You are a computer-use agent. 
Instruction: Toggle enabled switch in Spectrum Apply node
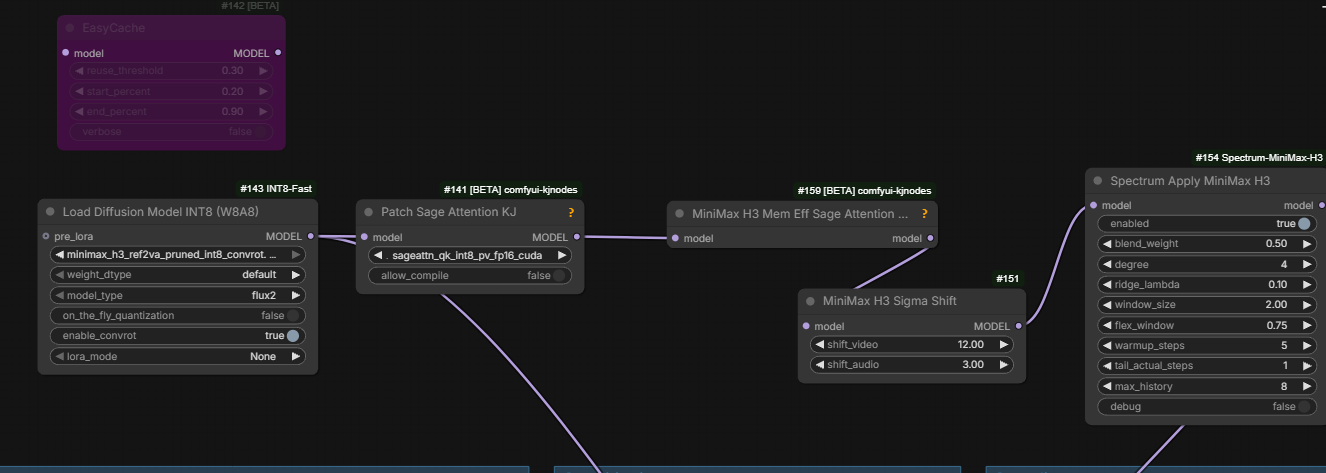1304,224
